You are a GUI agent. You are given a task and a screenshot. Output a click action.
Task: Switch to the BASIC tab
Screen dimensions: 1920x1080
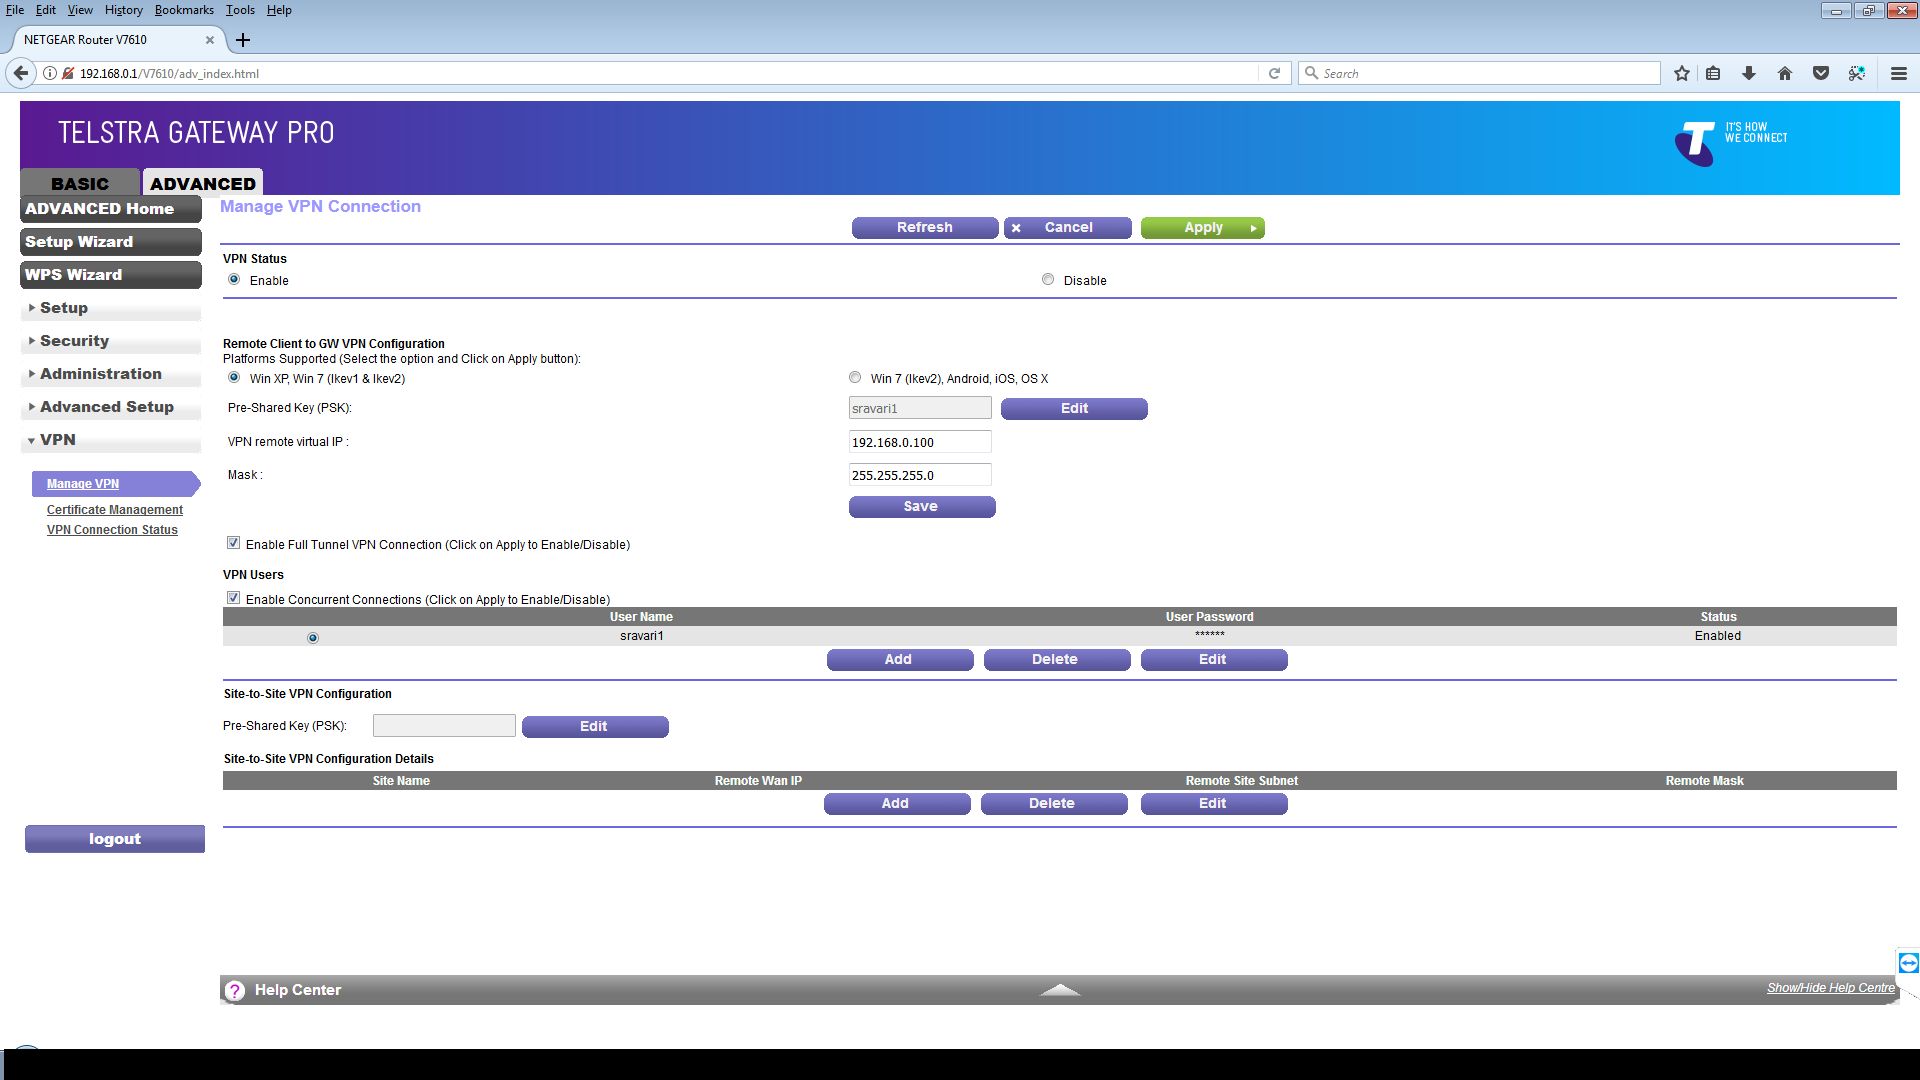point(80,183)
